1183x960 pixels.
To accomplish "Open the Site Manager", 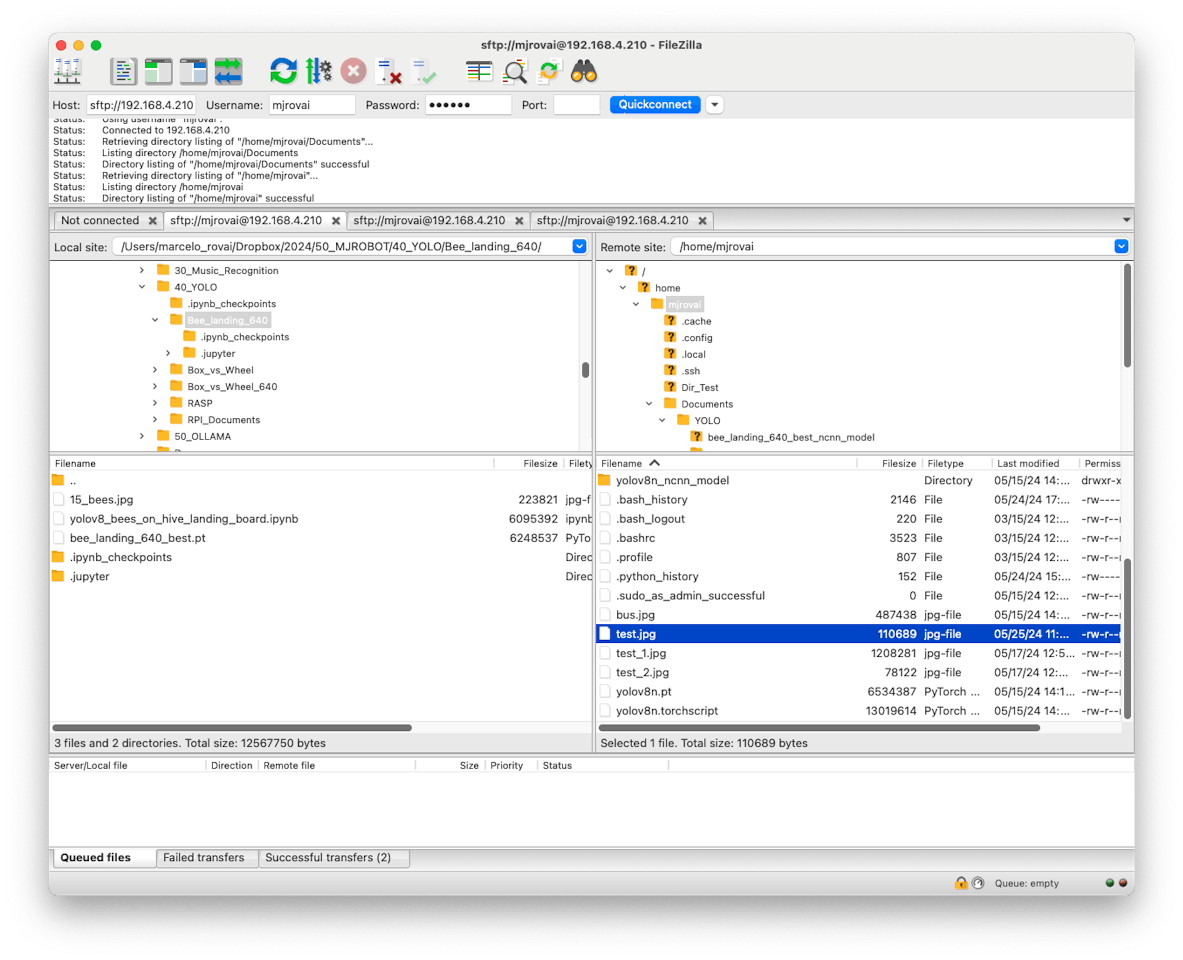I will tap(68, 71).
